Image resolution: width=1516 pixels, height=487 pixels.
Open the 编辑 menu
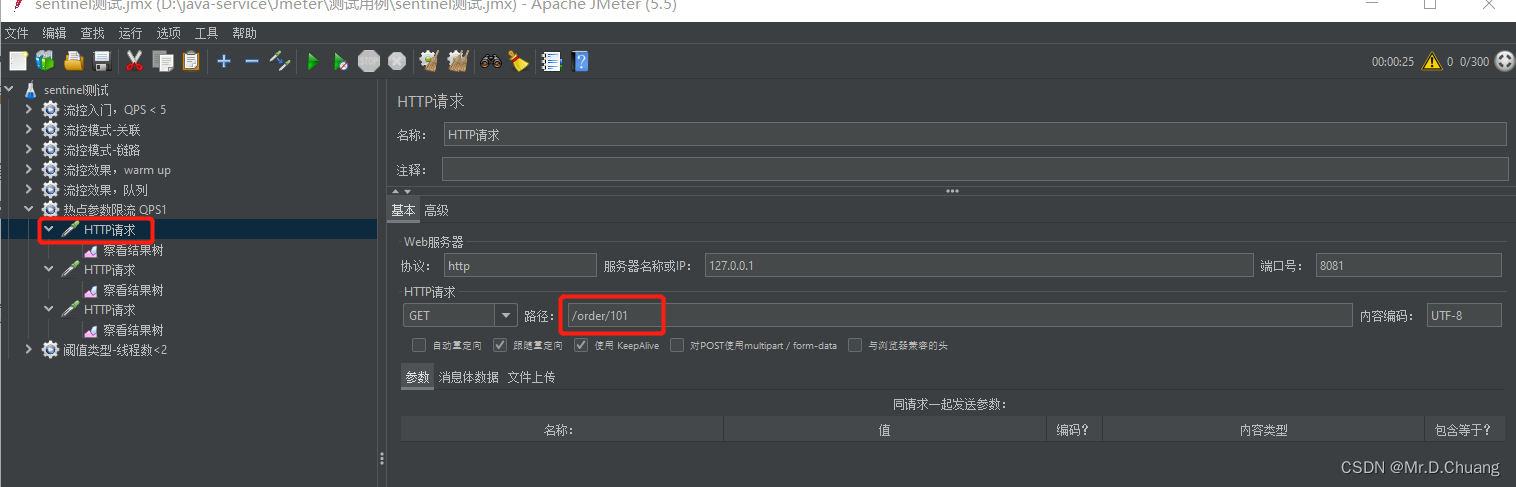[54, 33]
